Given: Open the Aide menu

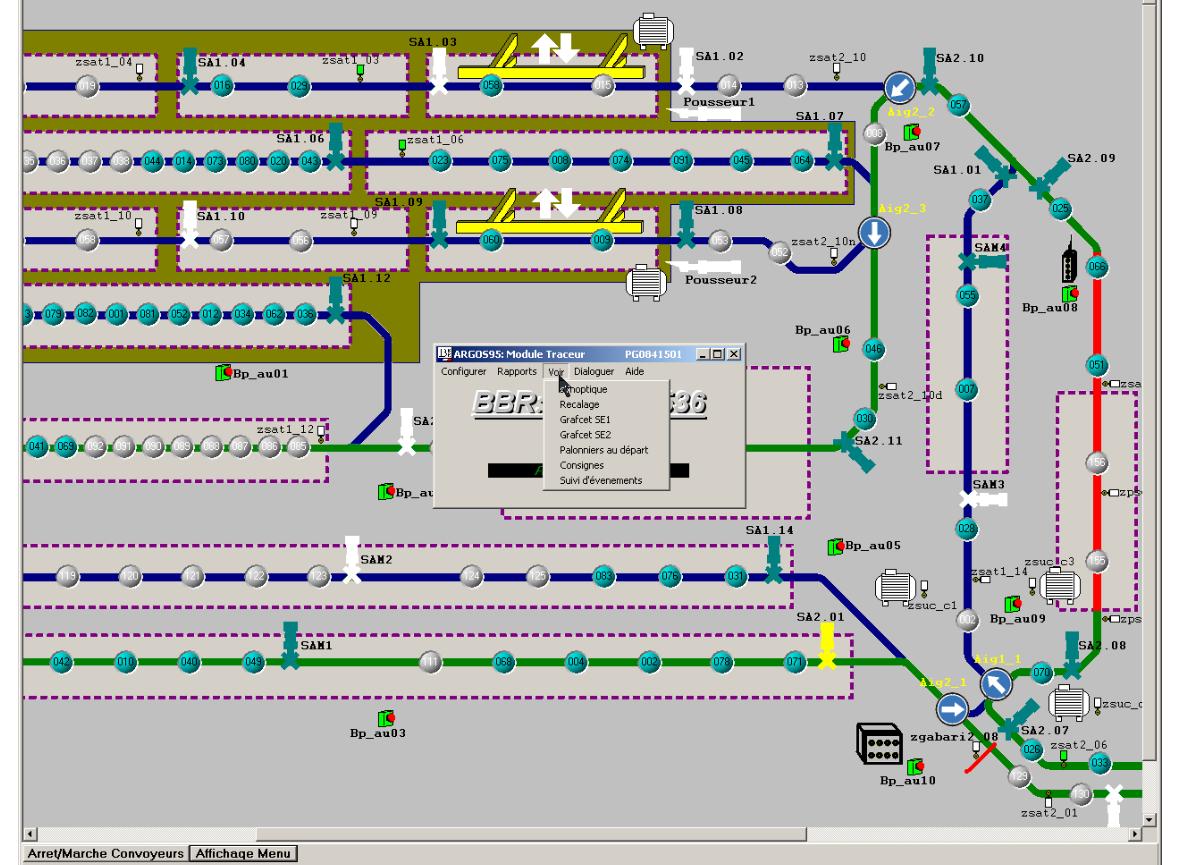Looking at the screenshot, I should pos(635,372).
